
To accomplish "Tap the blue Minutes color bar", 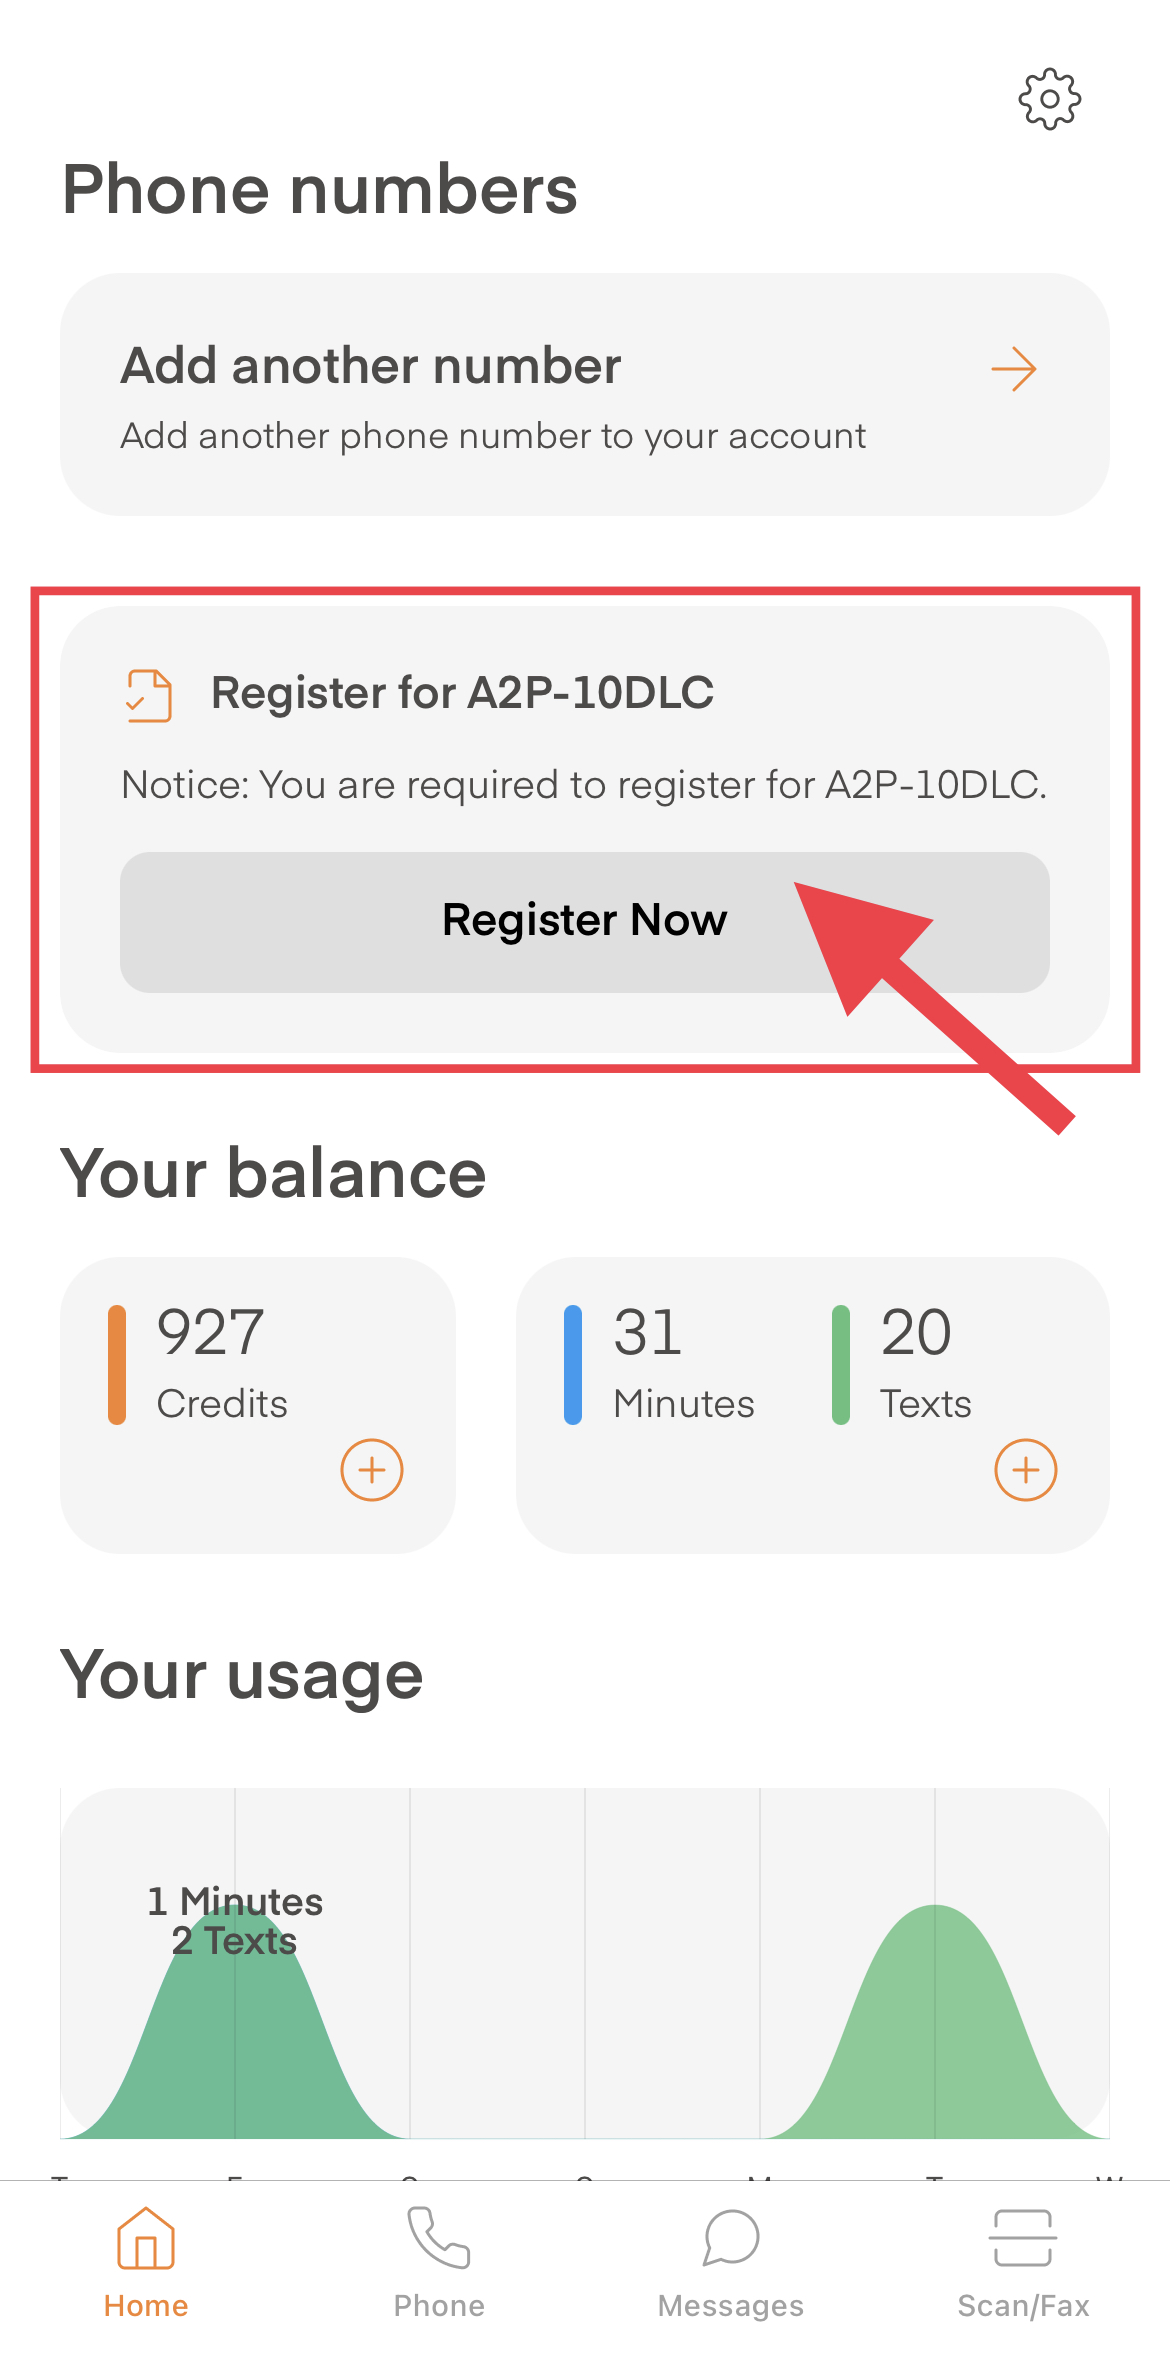I will pos(573,1365).
